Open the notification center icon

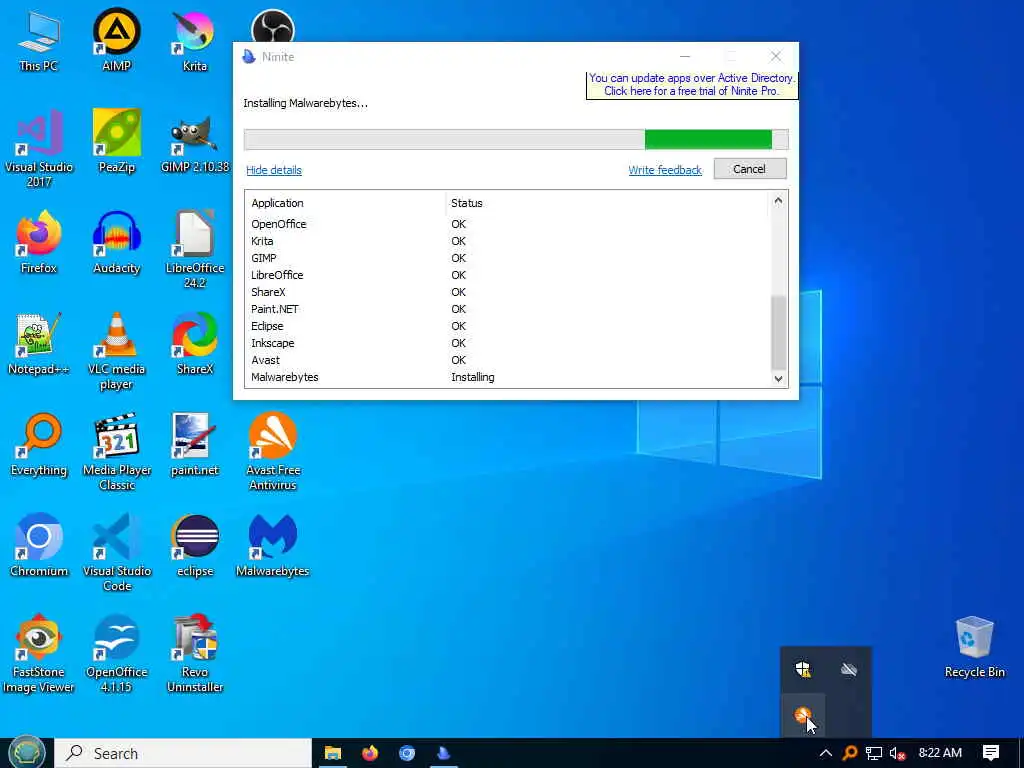(991, 753)
